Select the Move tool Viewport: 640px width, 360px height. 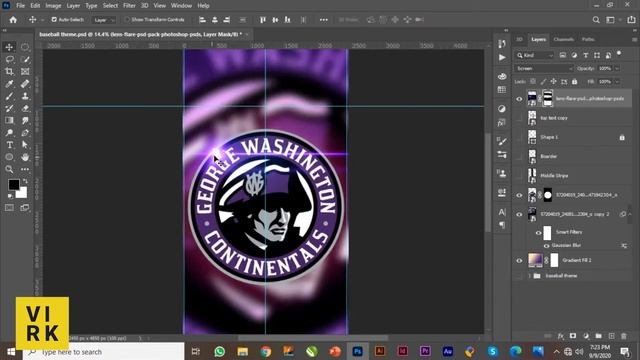click(x=9, y=47)
